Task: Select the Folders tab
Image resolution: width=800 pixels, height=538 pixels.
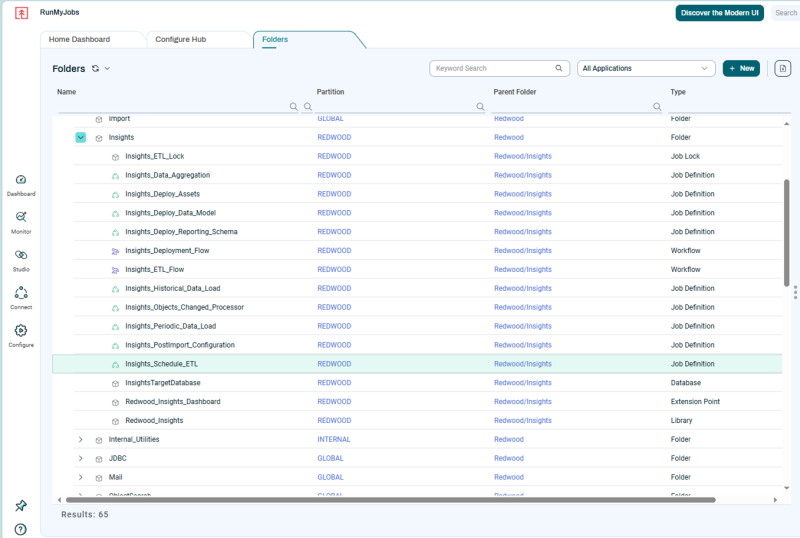Action: [x=275, y=39]
